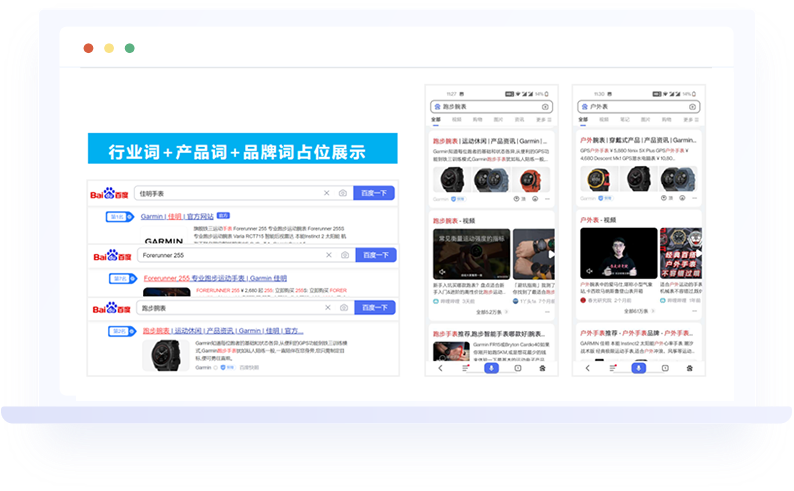Click 百度一下 beside the desktop 跑步腕表 query
Viewport: 794px width, 491px height.
[x=375, y=308]
